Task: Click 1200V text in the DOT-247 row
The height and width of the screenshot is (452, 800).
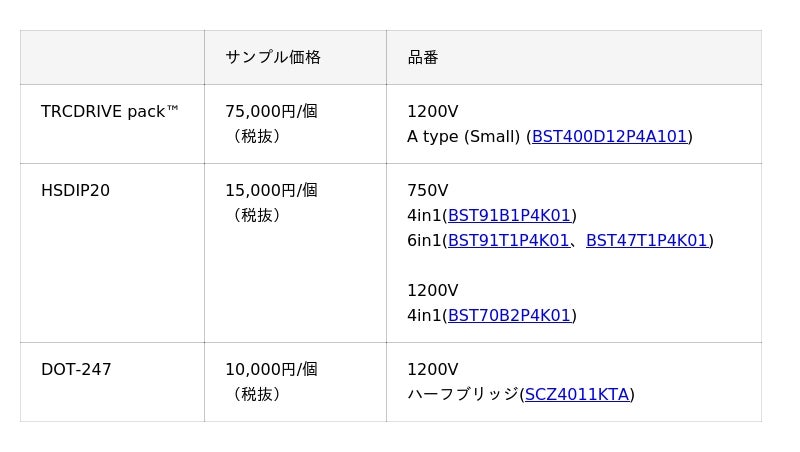Action: [432, 370]
